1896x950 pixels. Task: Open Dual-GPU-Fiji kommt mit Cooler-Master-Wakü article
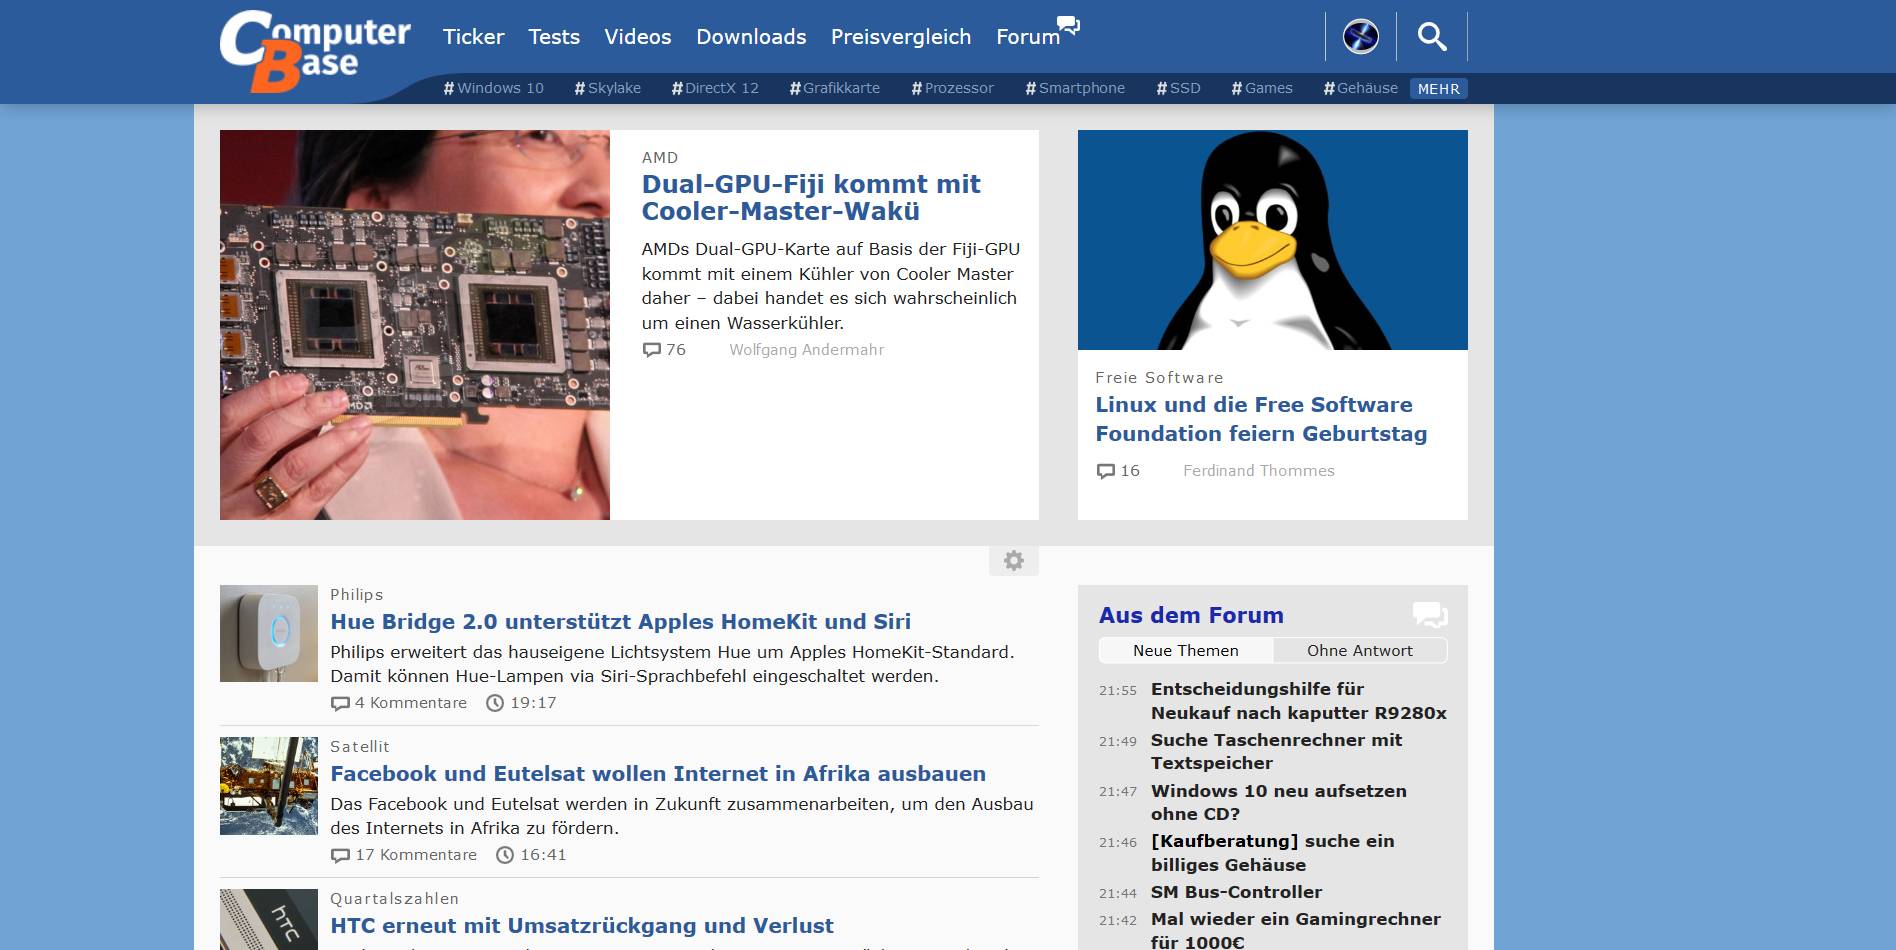pyautogui.click(x=811, y=198)
